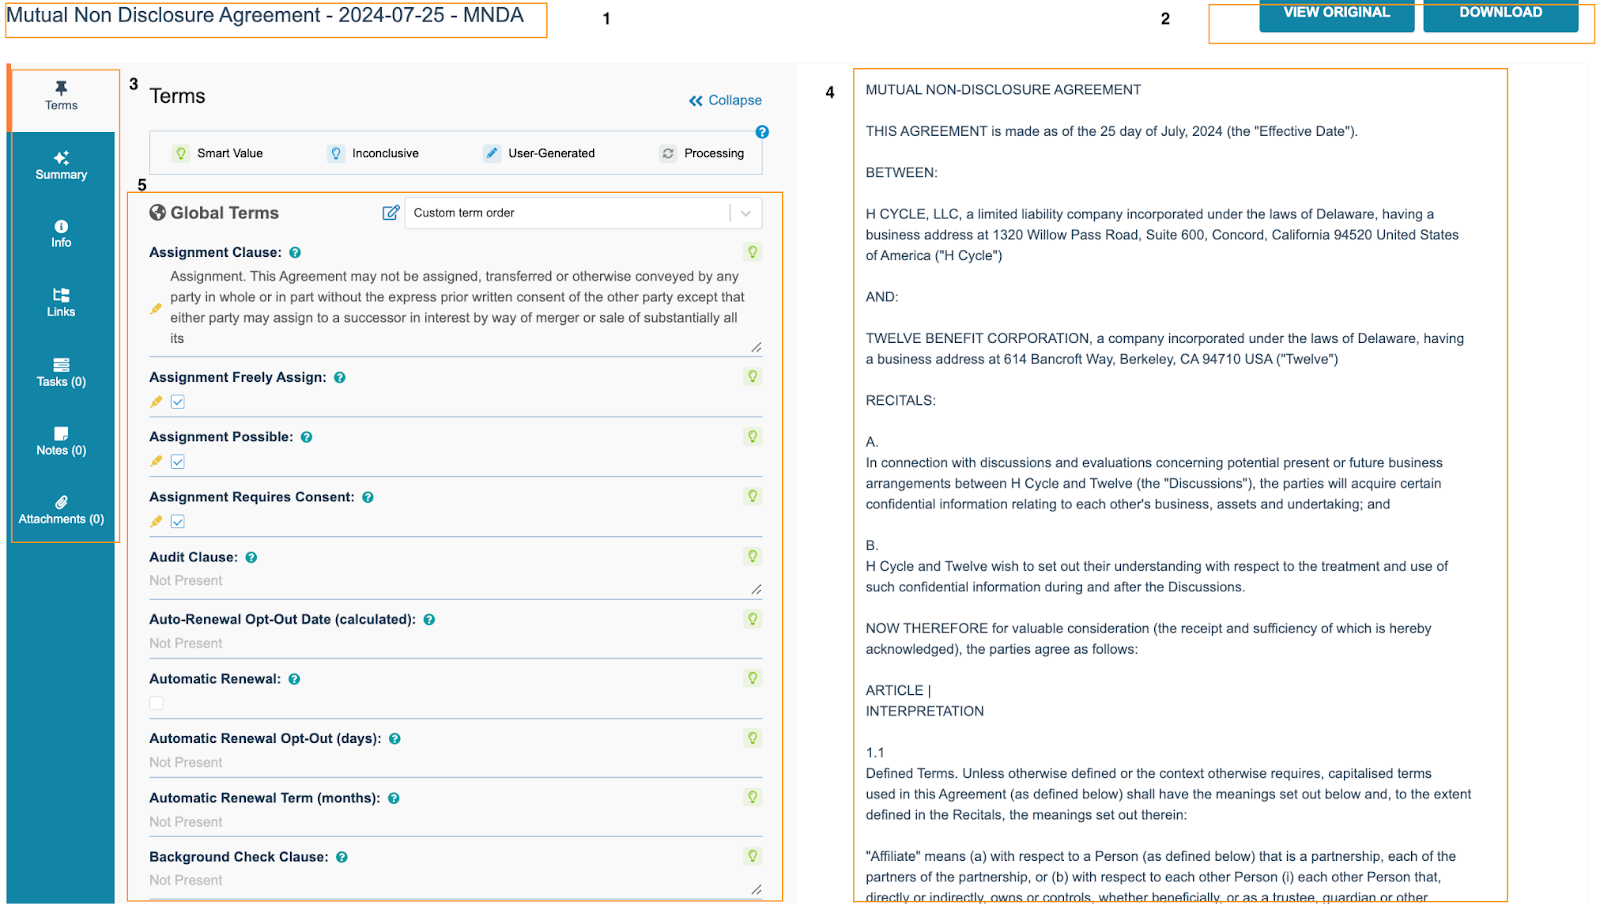
Task: Toggle the Assignment Requires Consent checkbox
Action: pos(178,522)
